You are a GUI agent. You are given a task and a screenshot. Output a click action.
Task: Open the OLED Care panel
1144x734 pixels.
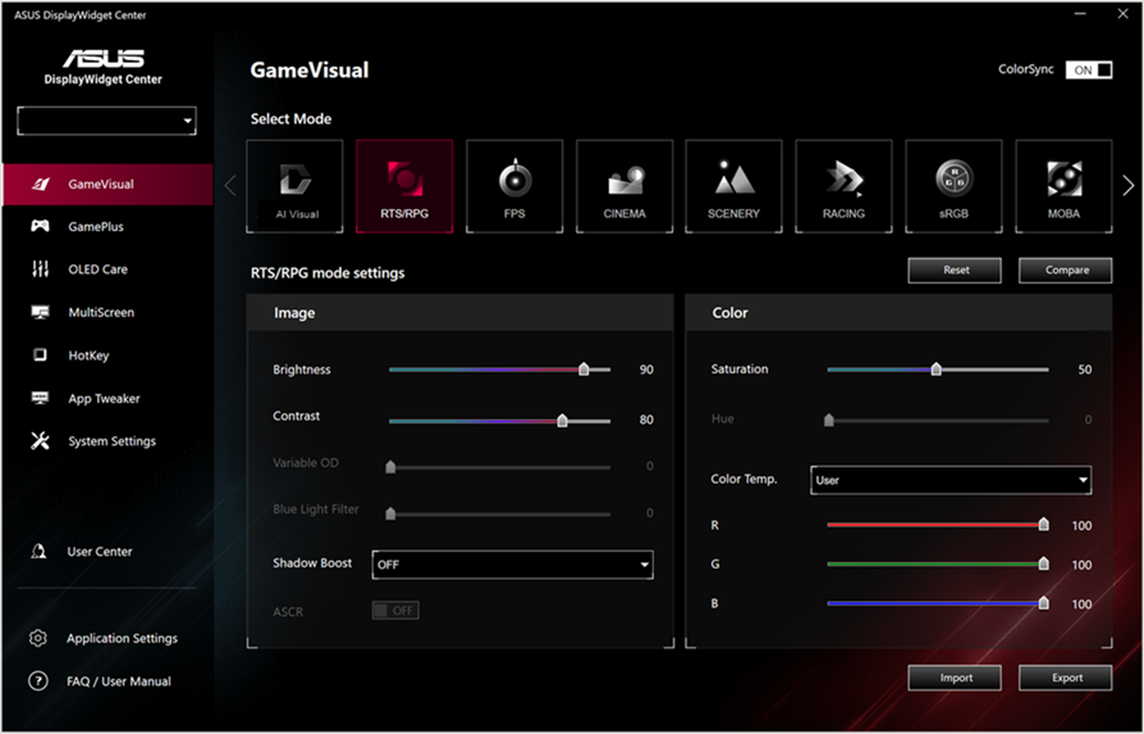[100, 269]
